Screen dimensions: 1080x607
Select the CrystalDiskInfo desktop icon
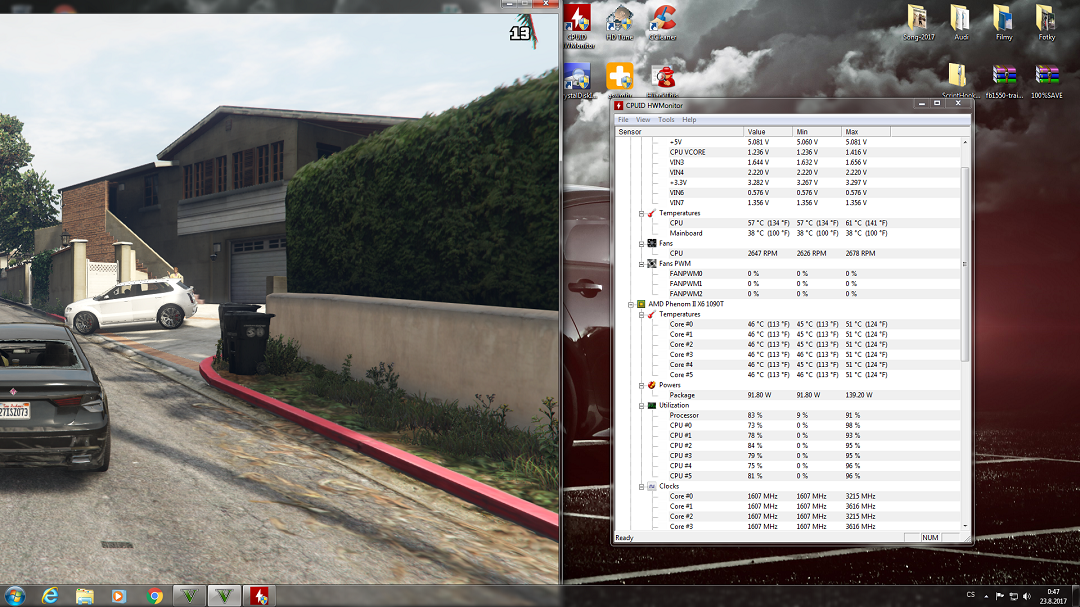point(577,80)
